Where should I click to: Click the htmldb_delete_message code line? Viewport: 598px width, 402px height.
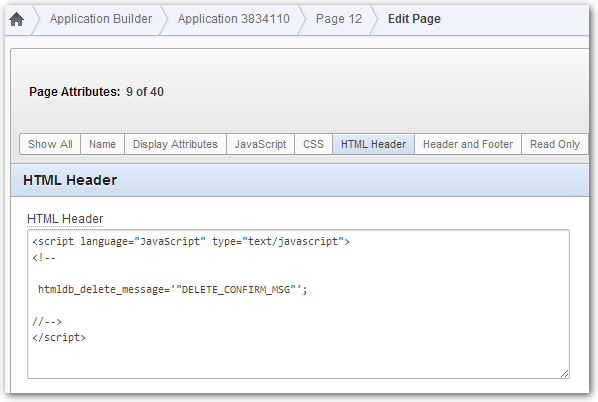pyautogui.click(x=172, y=289)
